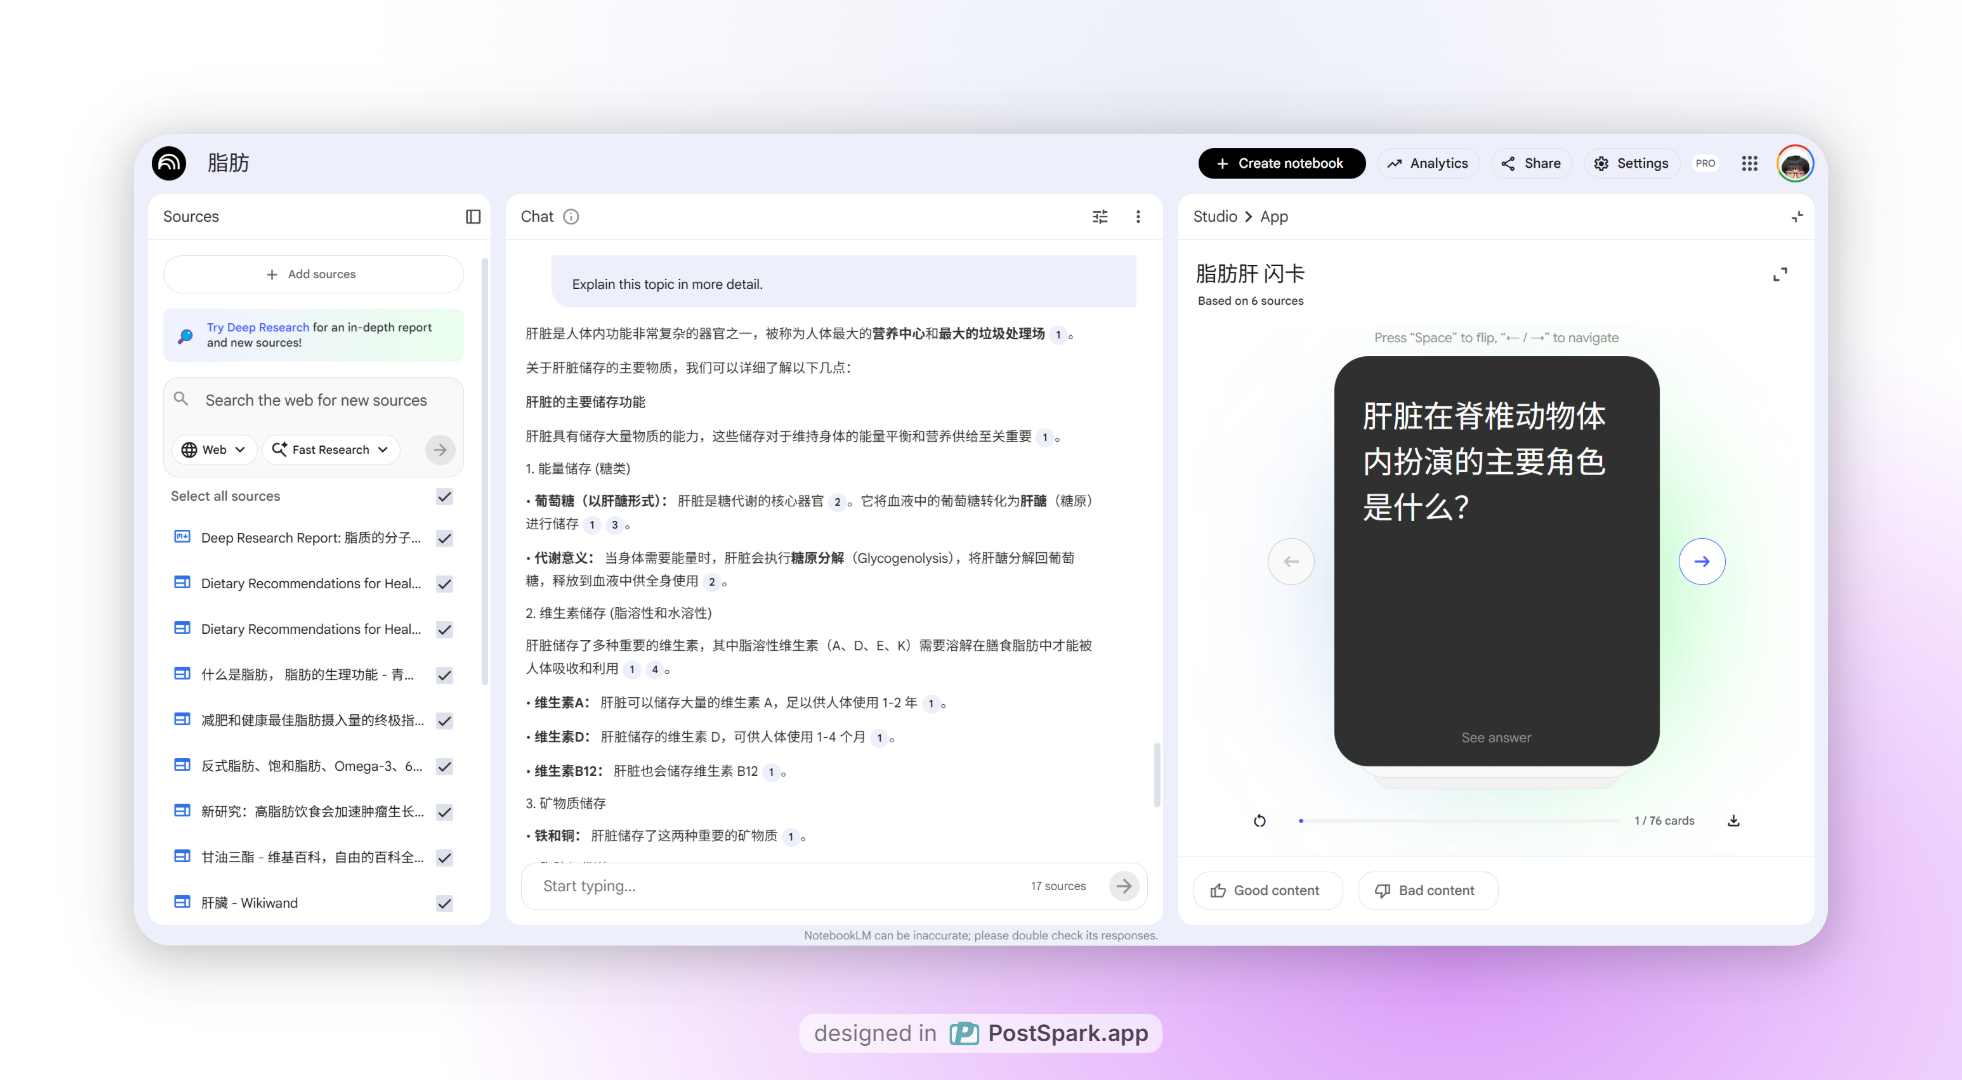1962x1080 pixels.
Task: Click Create notebook button
Action: coord(1281,164)
